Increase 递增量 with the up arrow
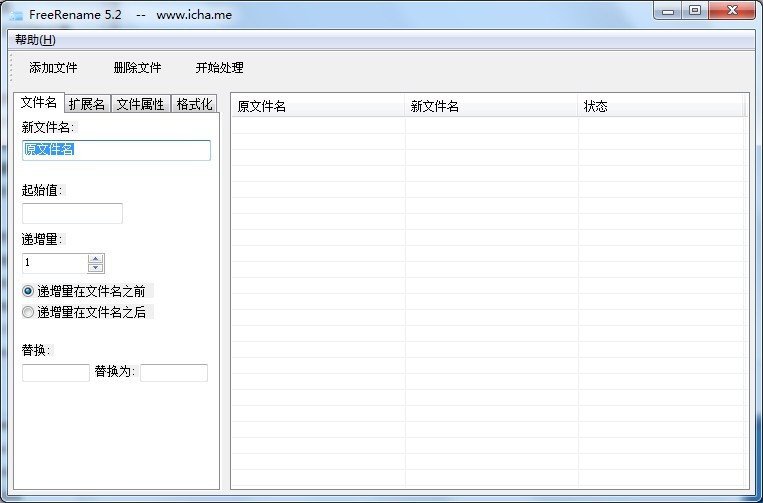This screenshot has width=763, height=503. click(x=96, y=258)
